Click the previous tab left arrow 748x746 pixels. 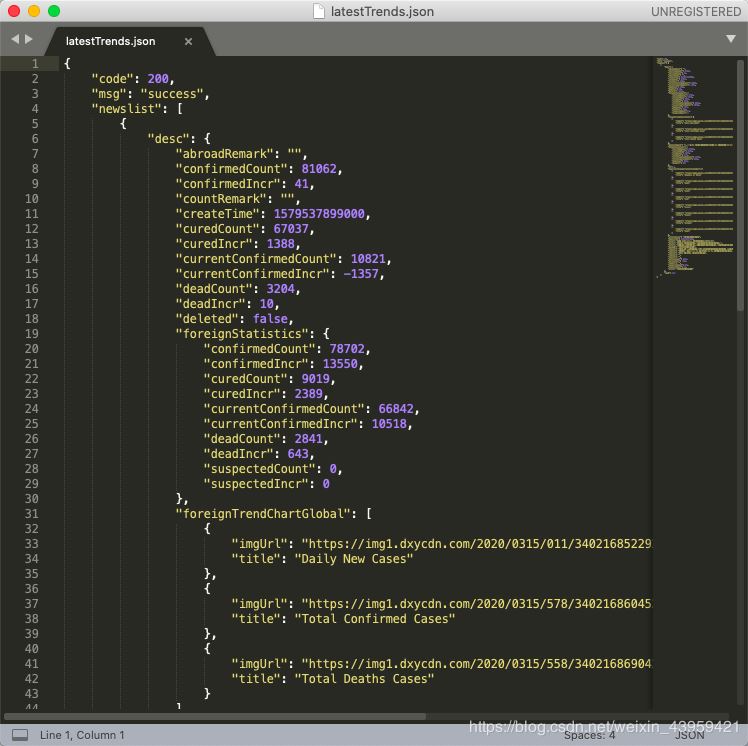click(x=15, y=39)
